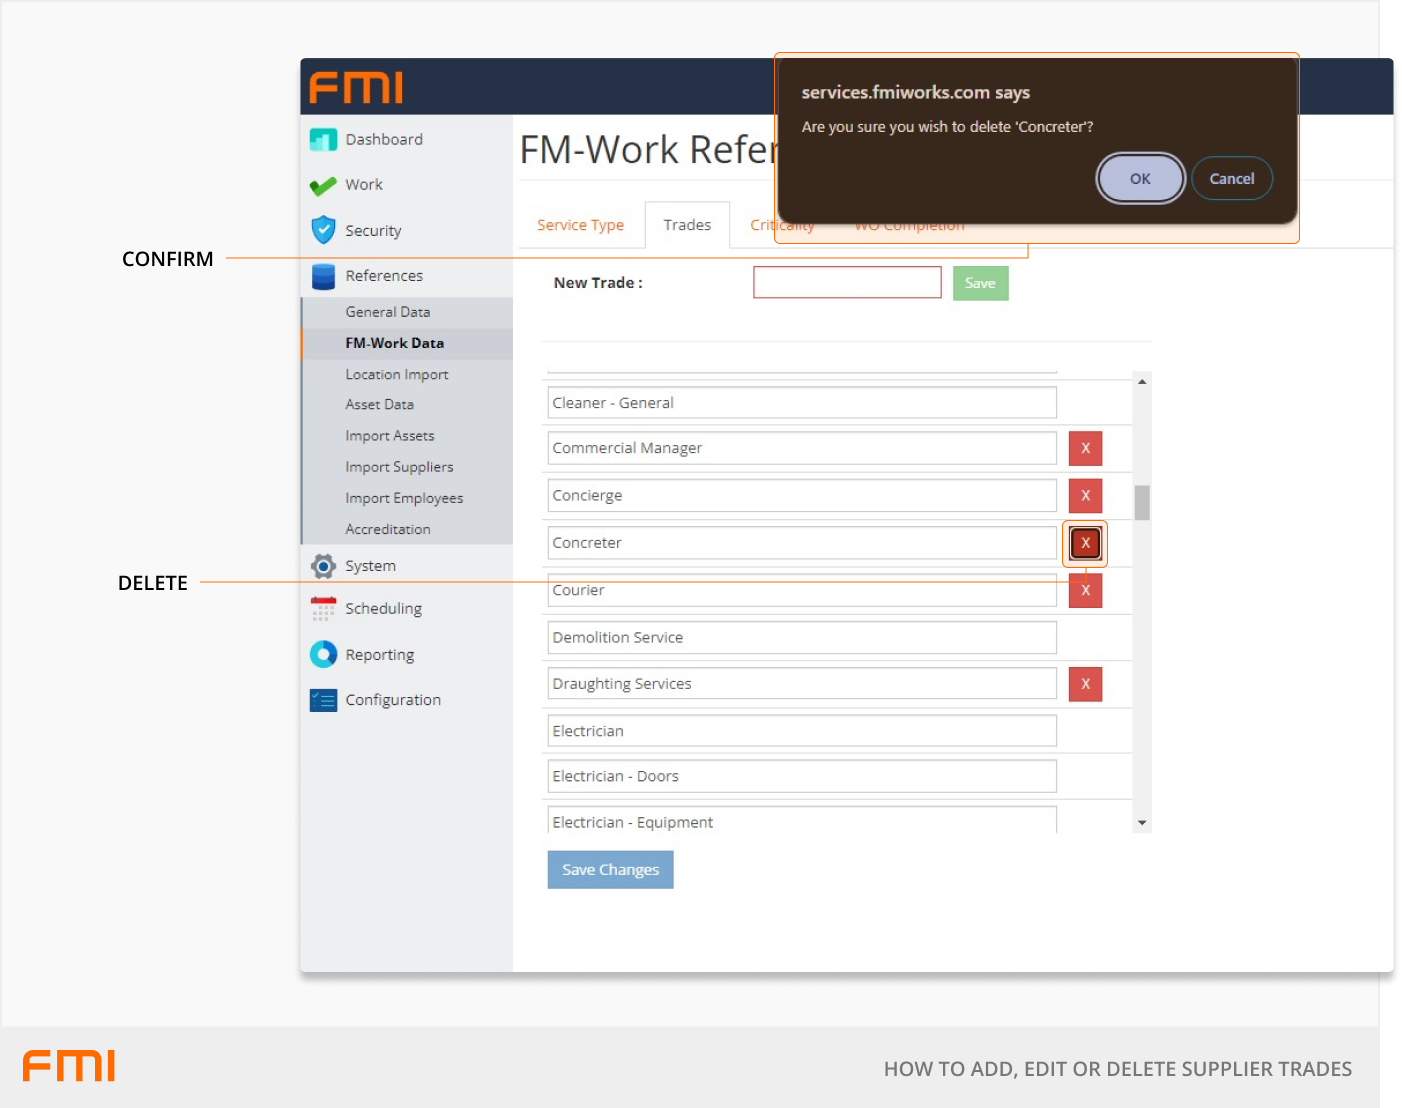Click the Configuration checklist icon
Viewport: 1402px width, 1108px height.
(x=323, y=700)
